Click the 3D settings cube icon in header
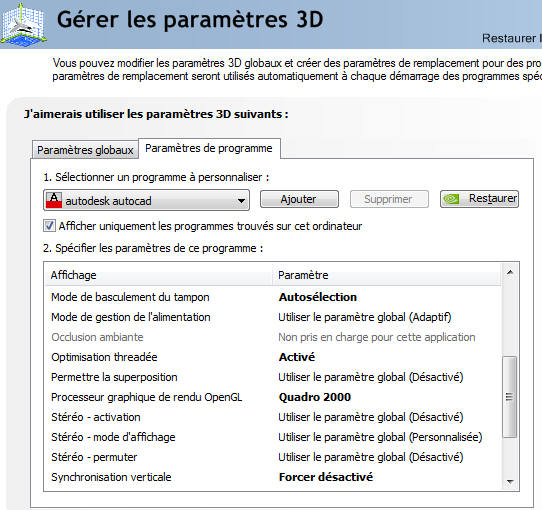542x510 pixels. (x=24, y=24)
